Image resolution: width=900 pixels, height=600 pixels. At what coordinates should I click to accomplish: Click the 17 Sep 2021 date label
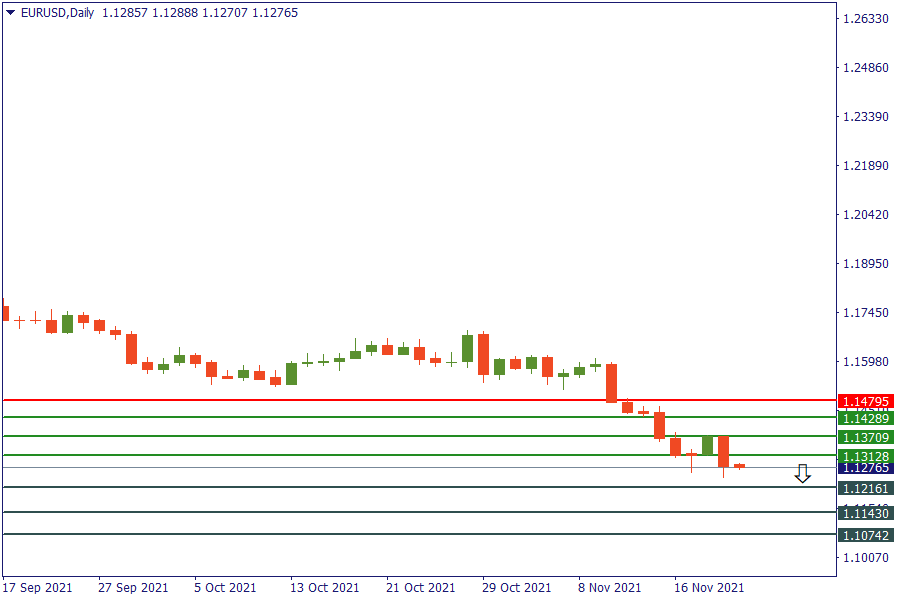coord(37,588)
